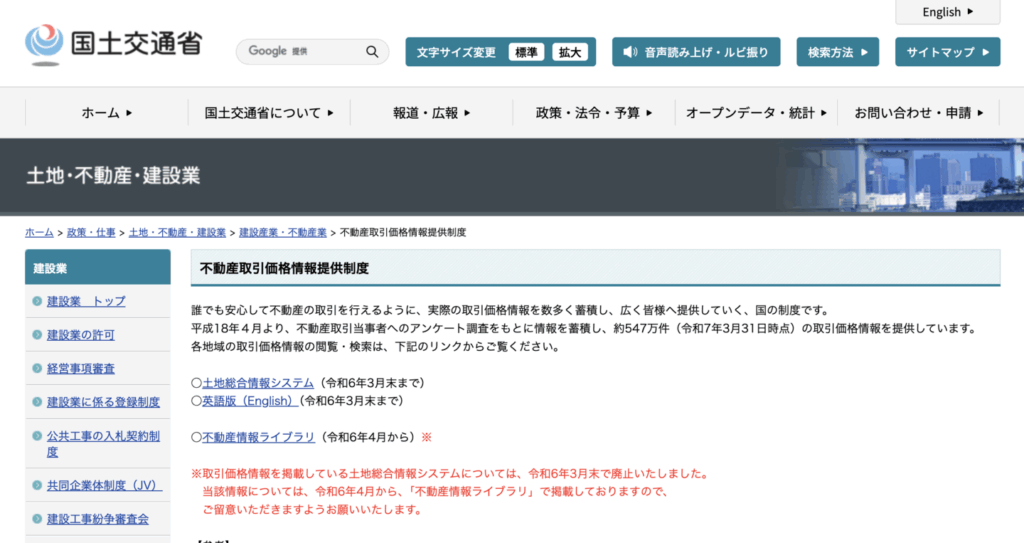Set font size to 拡大
Viewport: 1024px width, 543px height.
coord(570,52)
